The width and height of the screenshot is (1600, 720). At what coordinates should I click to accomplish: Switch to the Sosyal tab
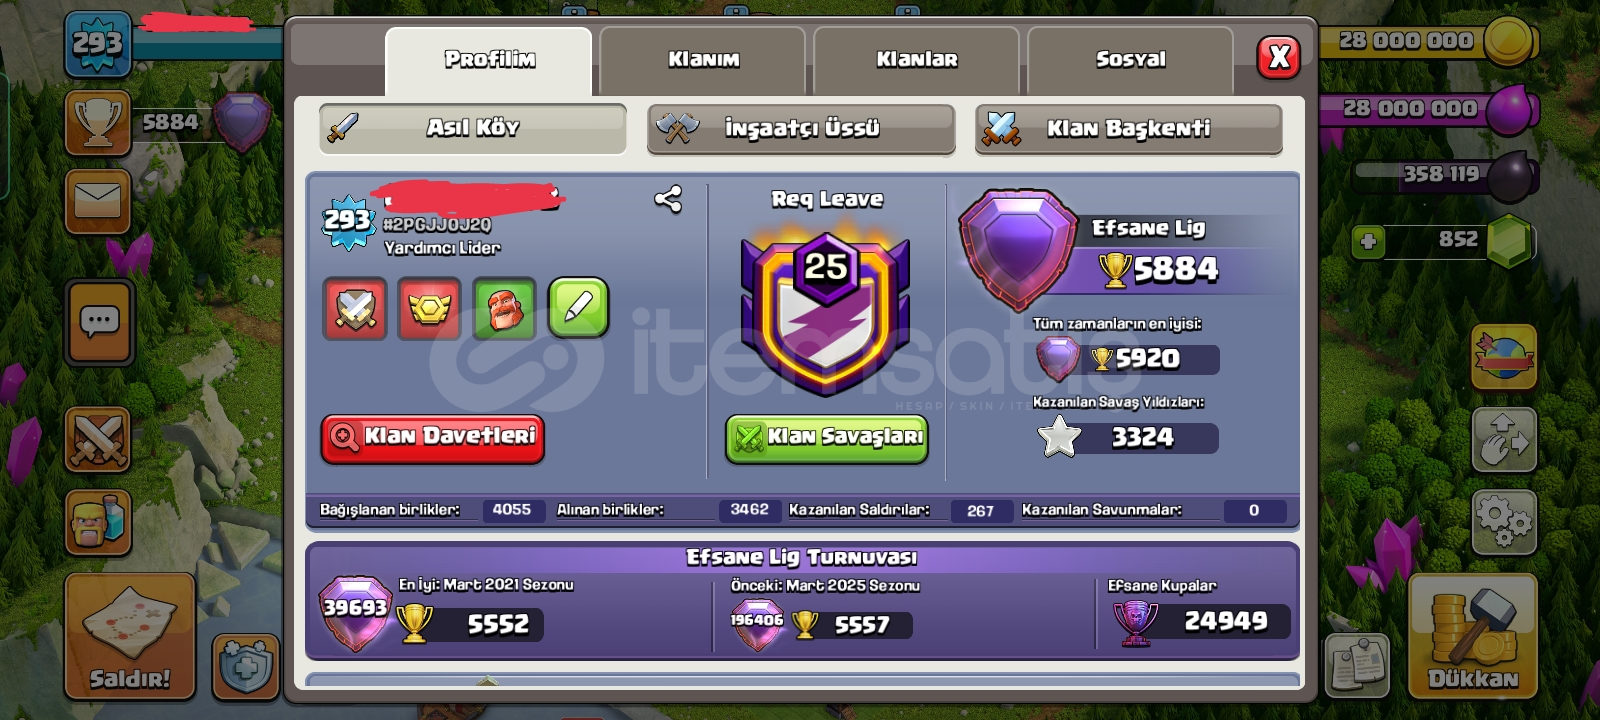coord(1130,60)
